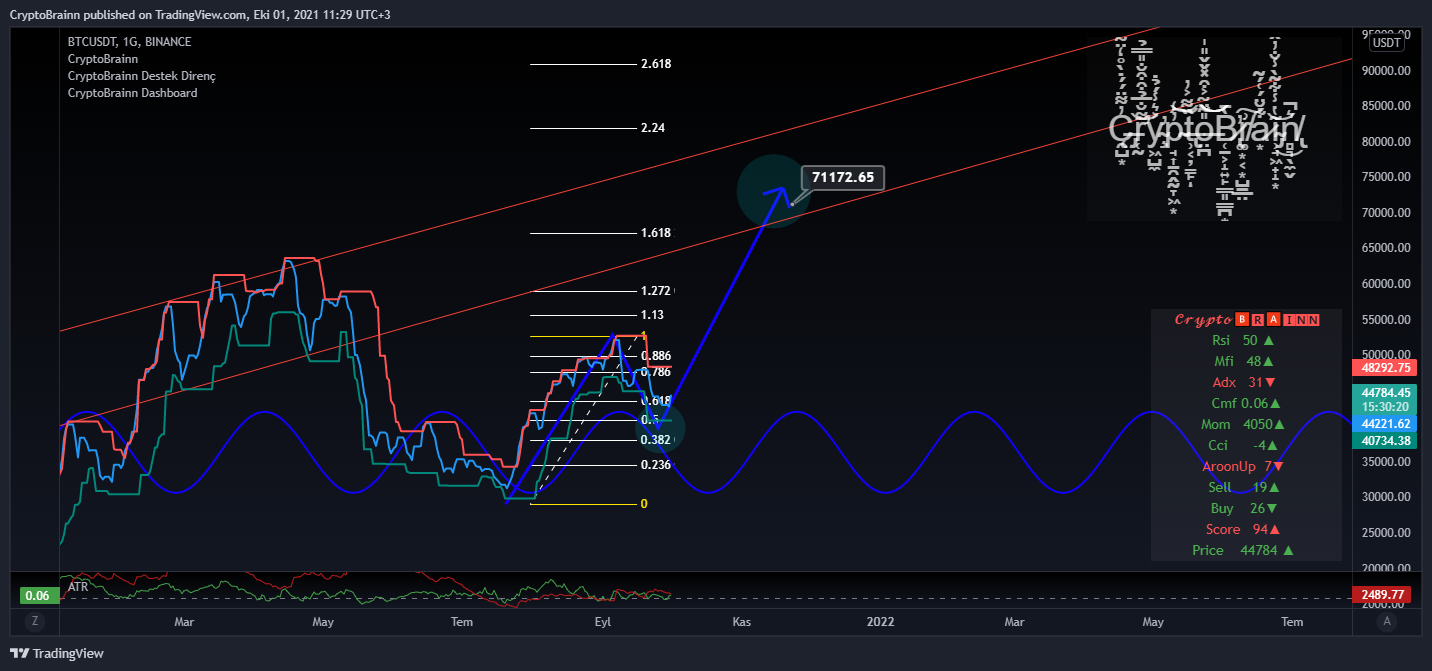1432x671 pixels.
Task: Click the CryptoBrainn Dashboard indicator label
Action: click(133, 93)
